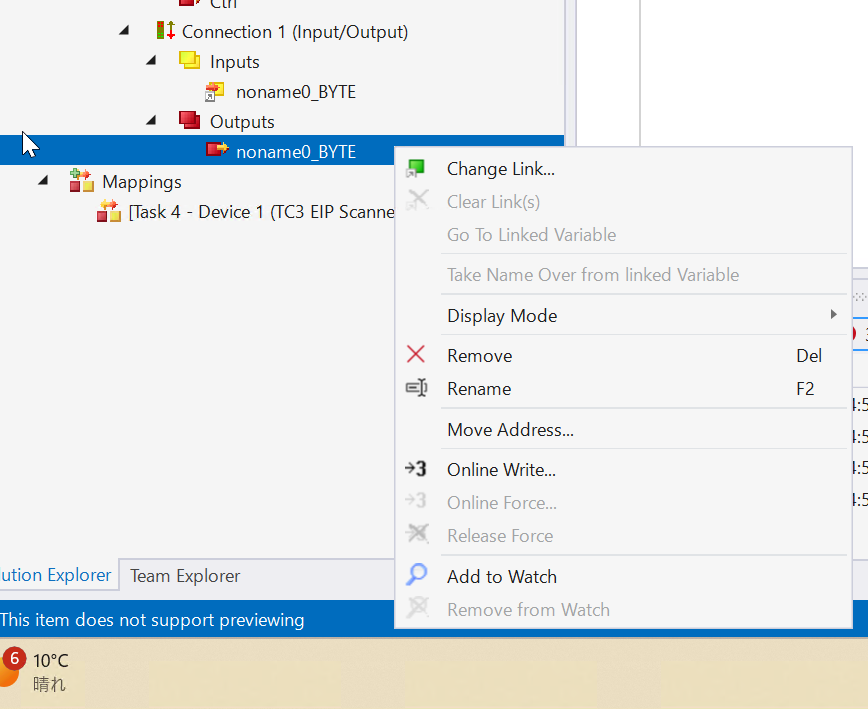Select noname0_BYTE under Inputs
The width and height of the screenshot is (868, 709).
coord(295,92)
